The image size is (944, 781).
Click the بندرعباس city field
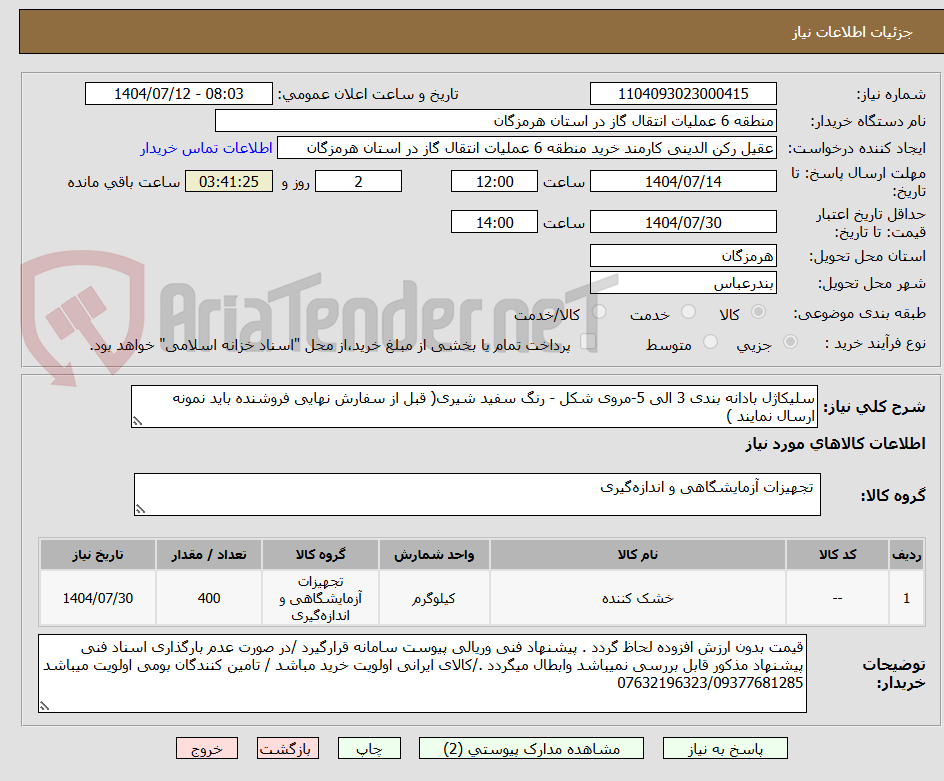coord(683,282)
